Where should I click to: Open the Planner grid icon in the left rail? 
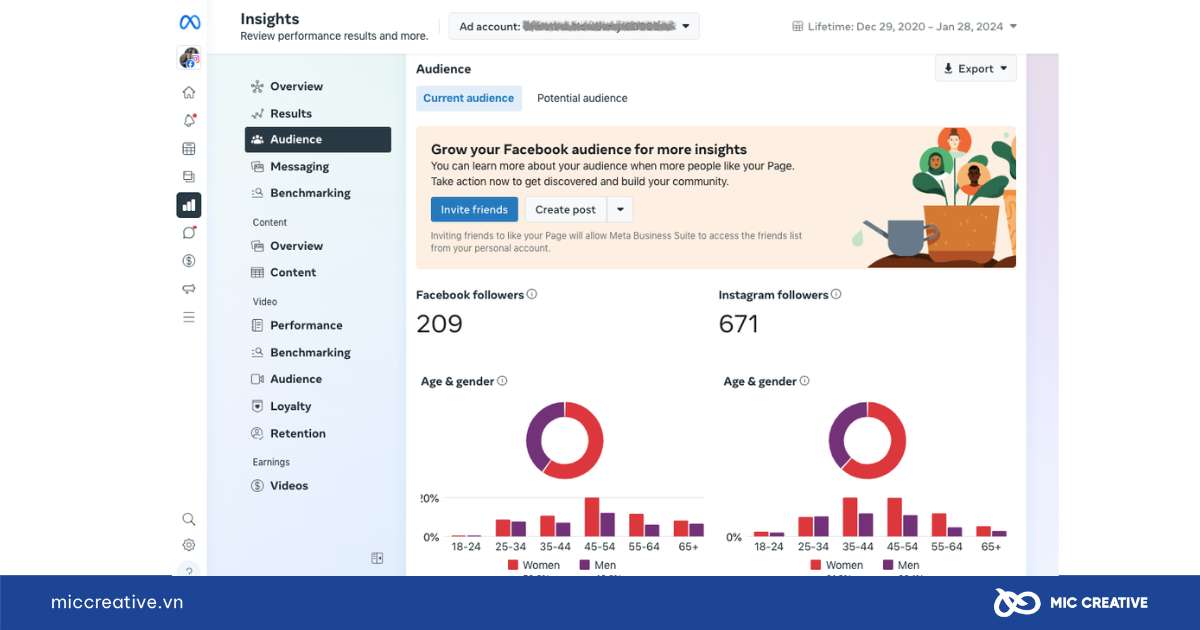(189, 149)
